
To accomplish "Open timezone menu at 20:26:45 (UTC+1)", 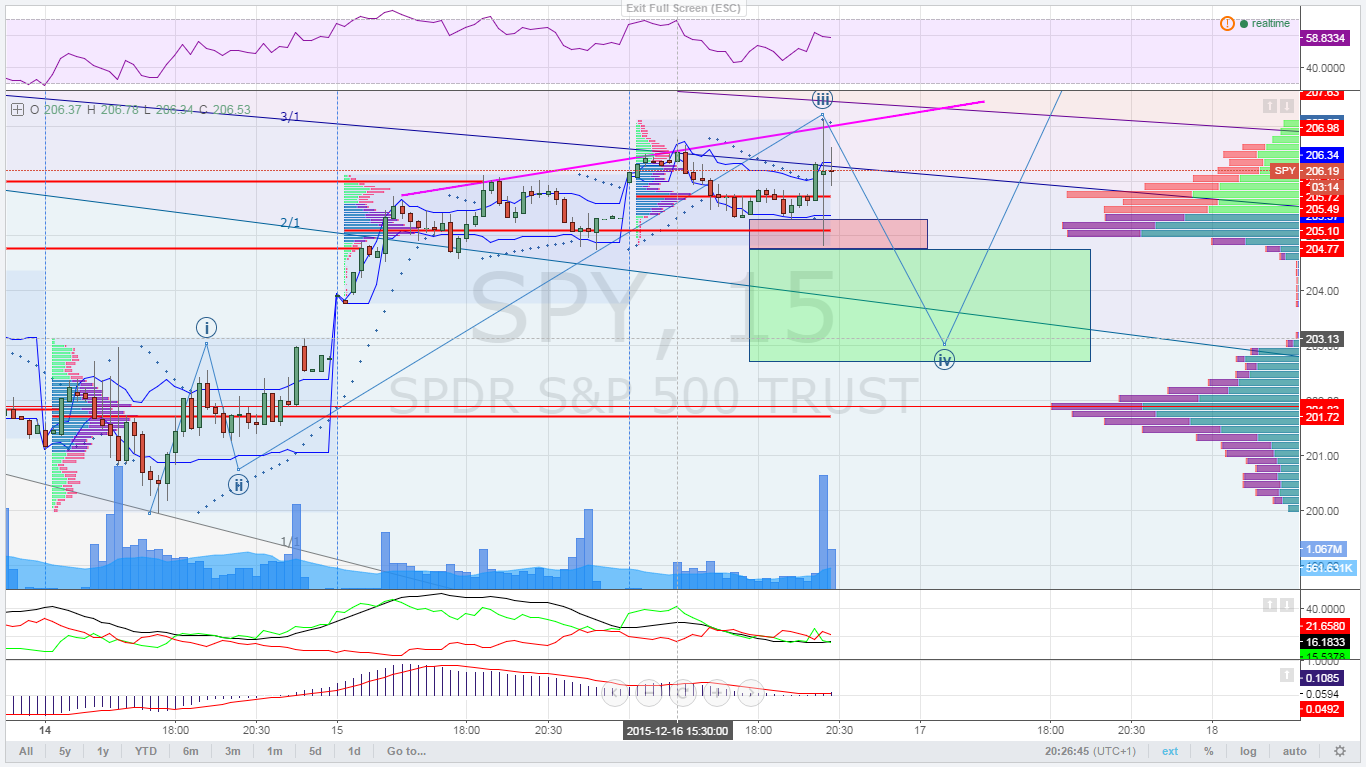I will click(1091, 751).
